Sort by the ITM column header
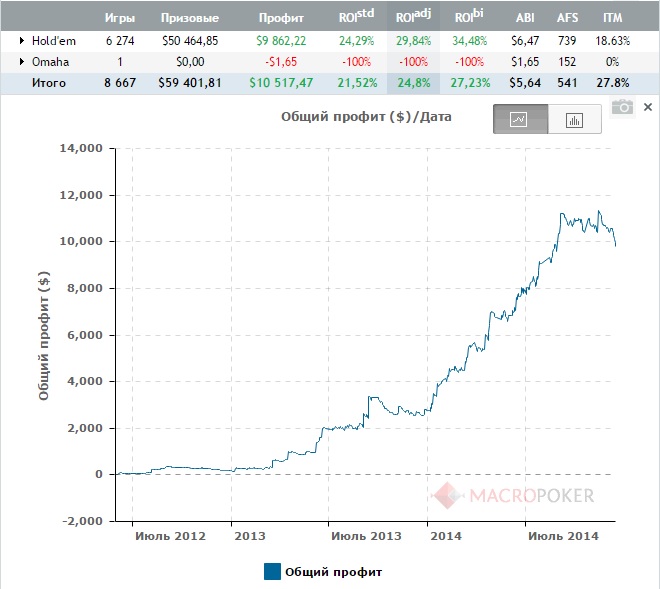Image resolution: width=660 pixels, height=589 pixels. tap(615, 18)
